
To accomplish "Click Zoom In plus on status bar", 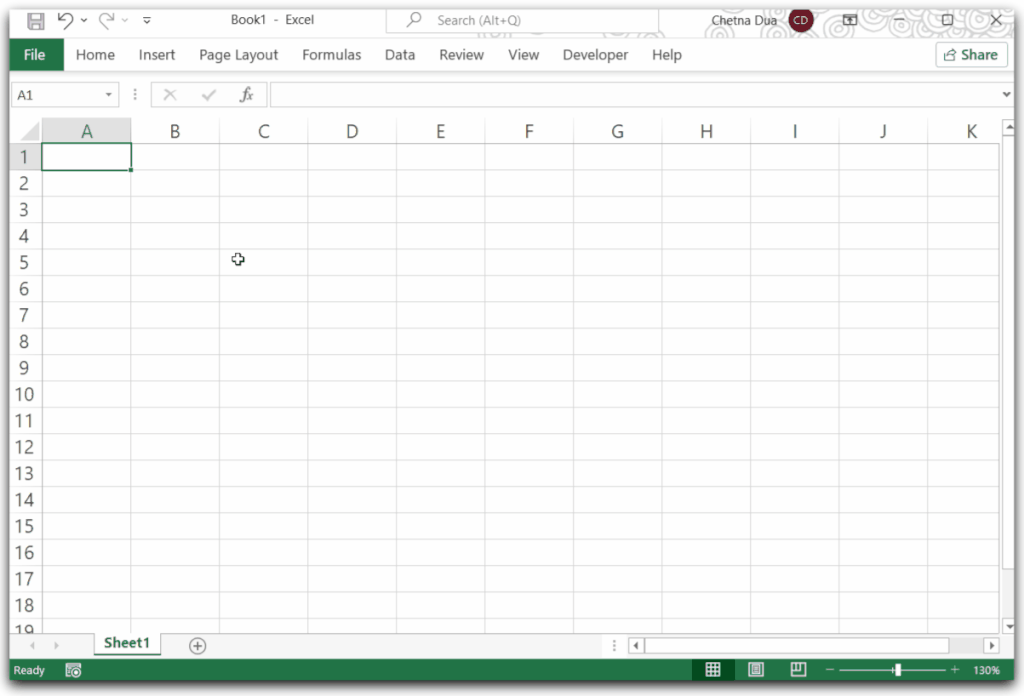I will pyautogui.click(x=954, y=670).
